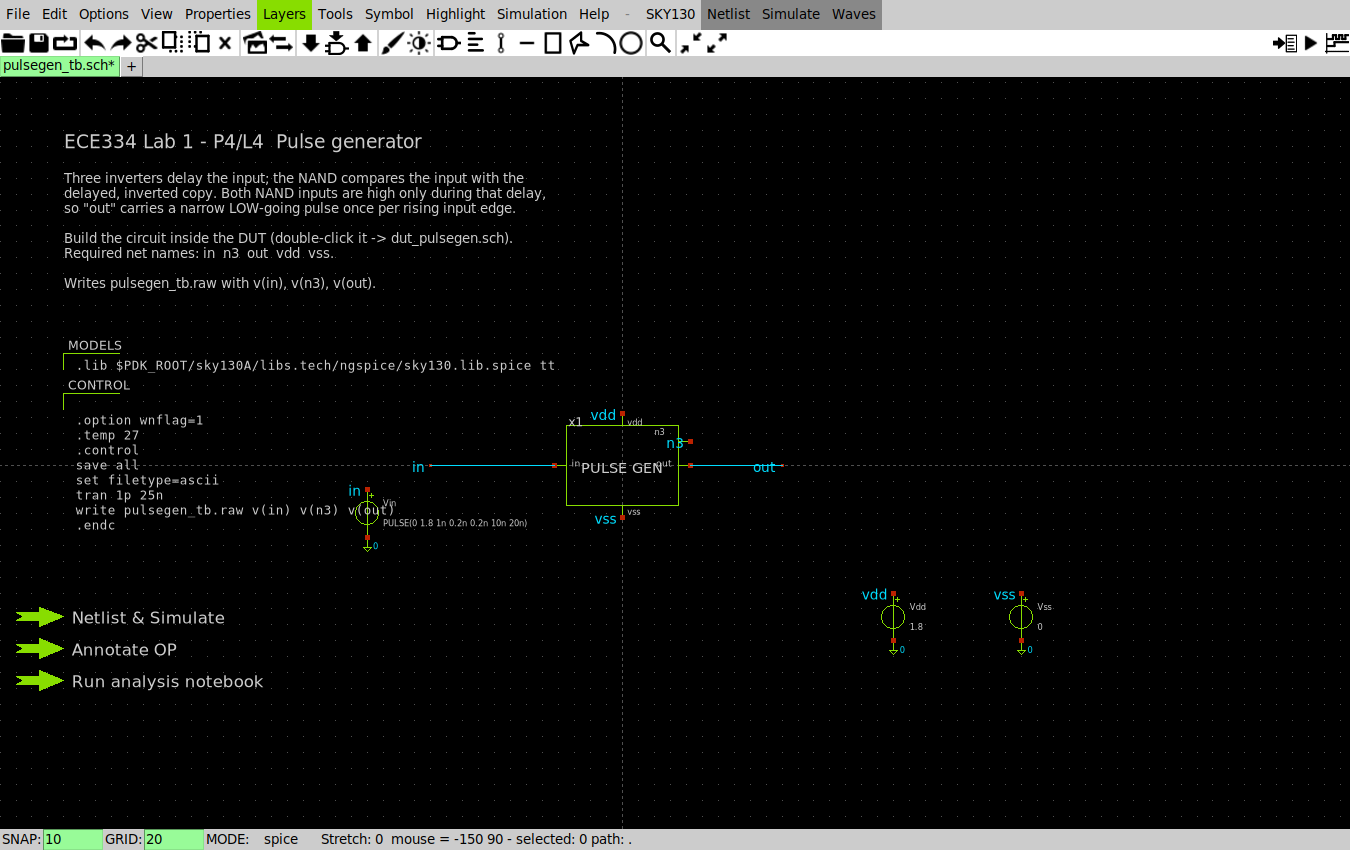Click the Search magnifier icon
Image resolution: width=1350 pixels, height=850 pixels.
[660, 43]
